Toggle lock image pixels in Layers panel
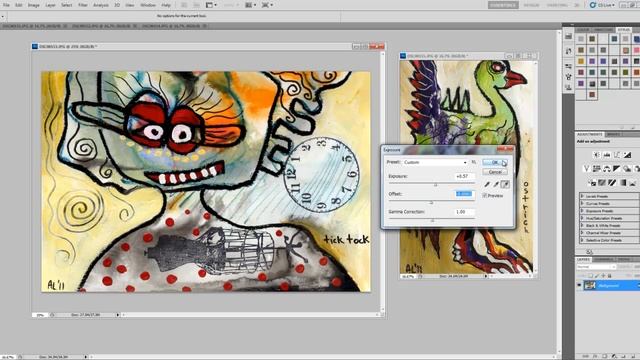The image size is (640, 360). (596, 276)
